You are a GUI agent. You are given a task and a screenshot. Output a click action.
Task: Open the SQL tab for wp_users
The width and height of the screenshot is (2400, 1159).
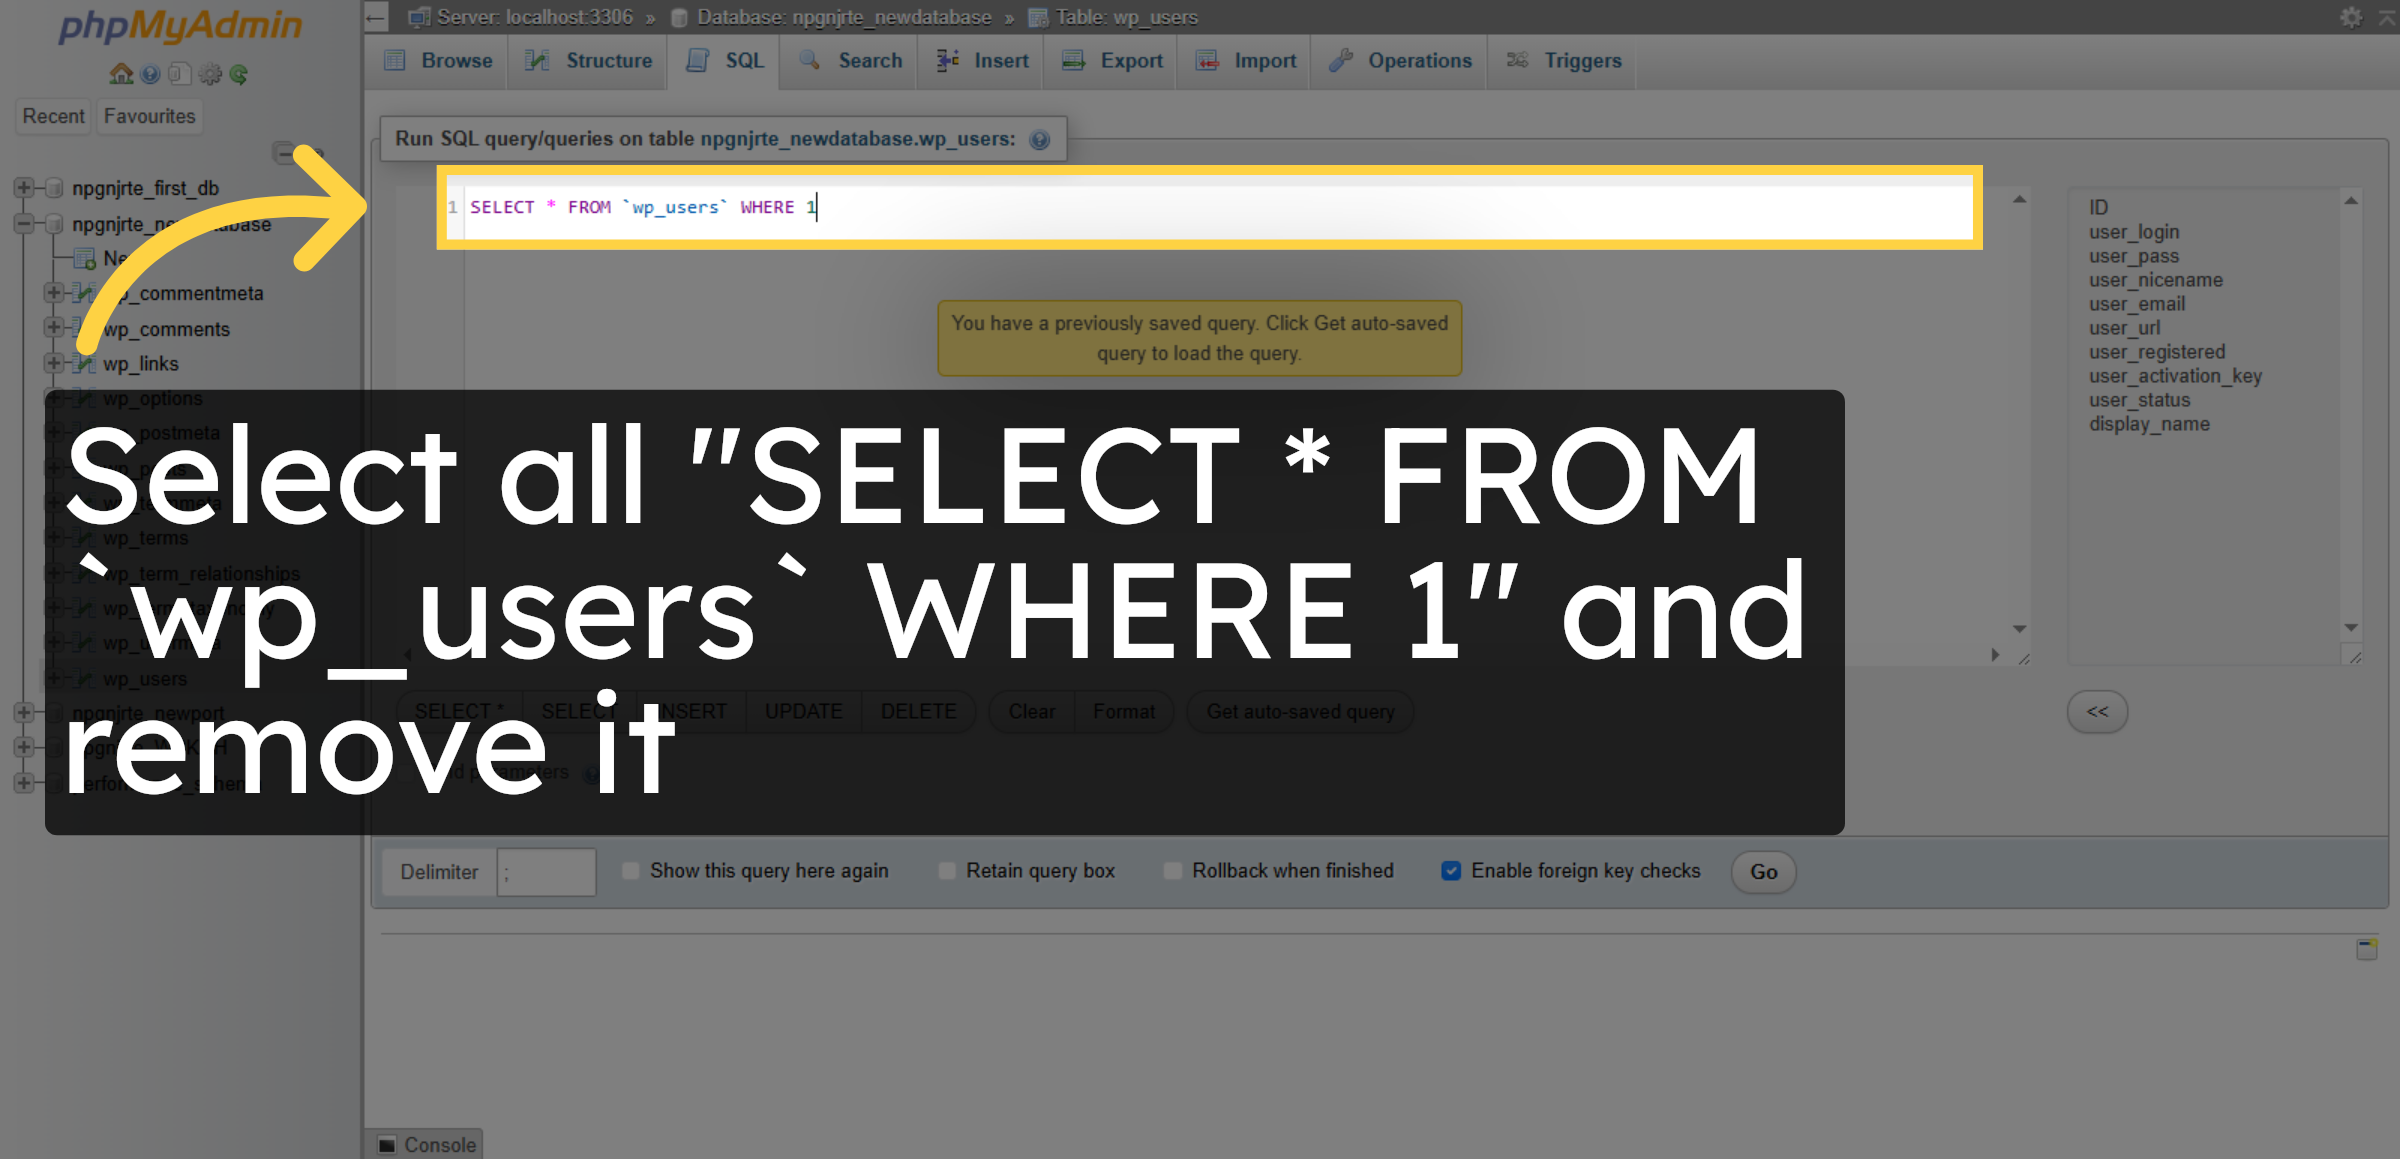click(x=723, y=60)
